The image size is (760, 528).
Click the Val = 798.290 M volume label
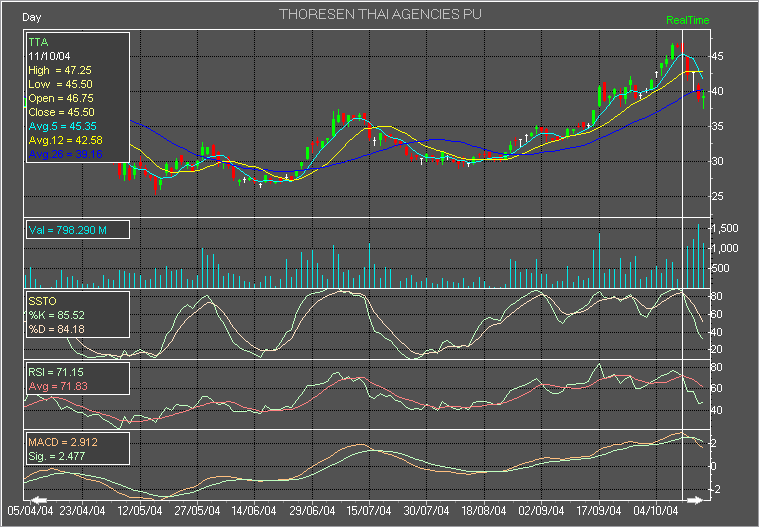coord(67,230)
